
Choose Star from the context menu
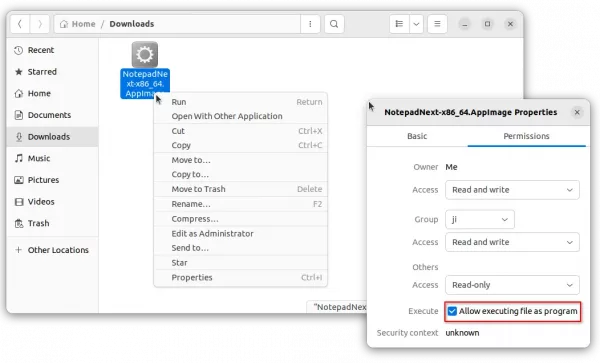(x=241, y=263)
